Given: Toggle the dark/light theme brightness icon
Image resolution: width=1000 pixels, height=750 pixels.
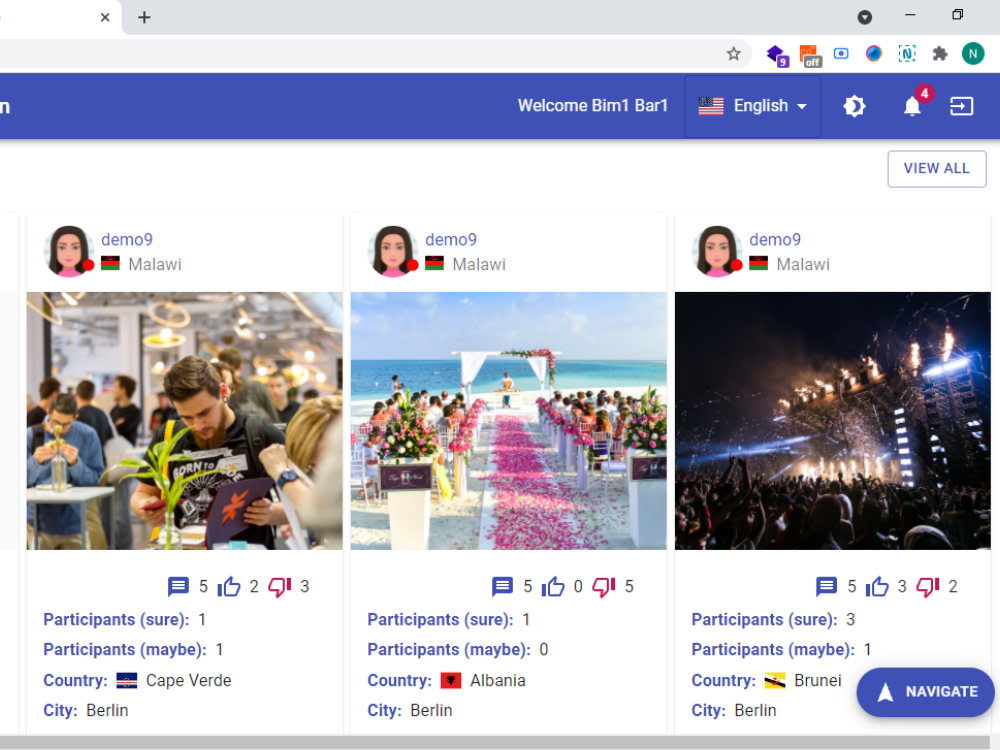Looking at the screenshot, I should click(854, 106).
